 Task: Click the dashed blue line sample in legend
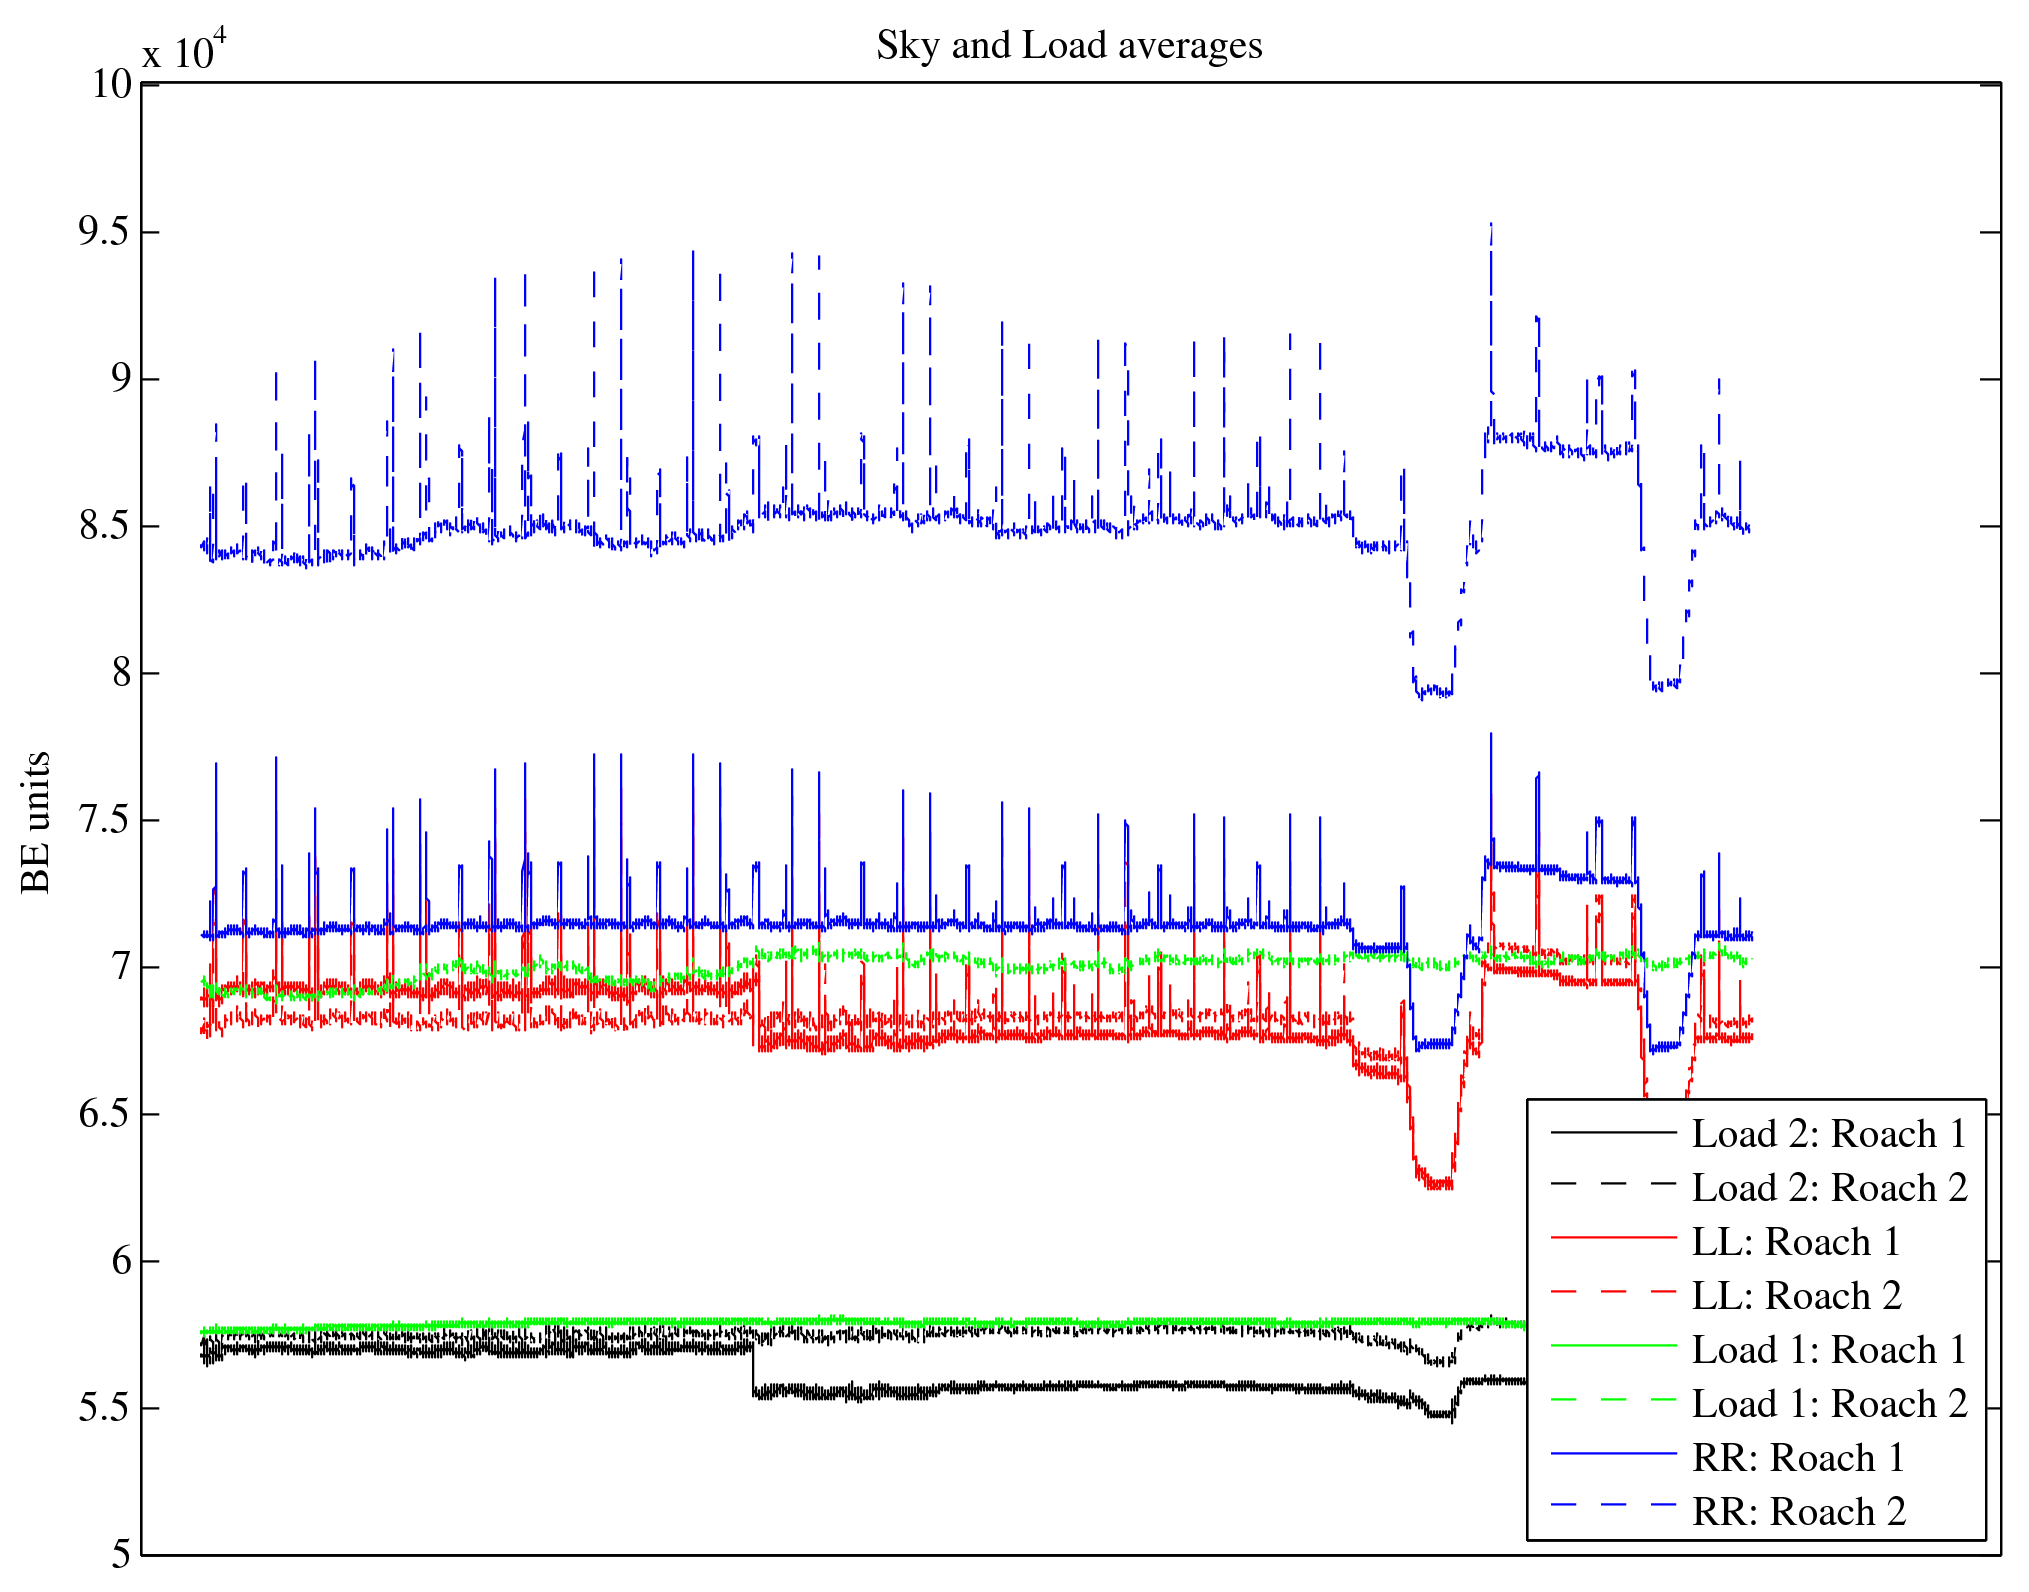pyautogui.click(x=1613, y=1505)
